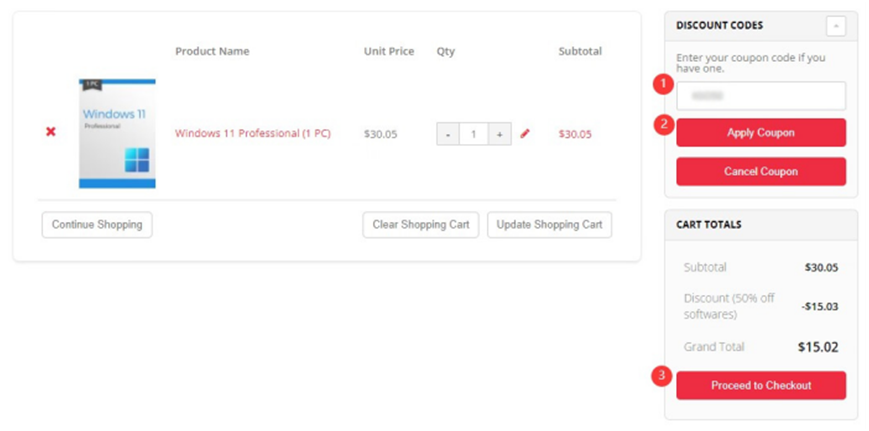
Task: Collapse the Discount Codes panel
Action: pos(835,26)
